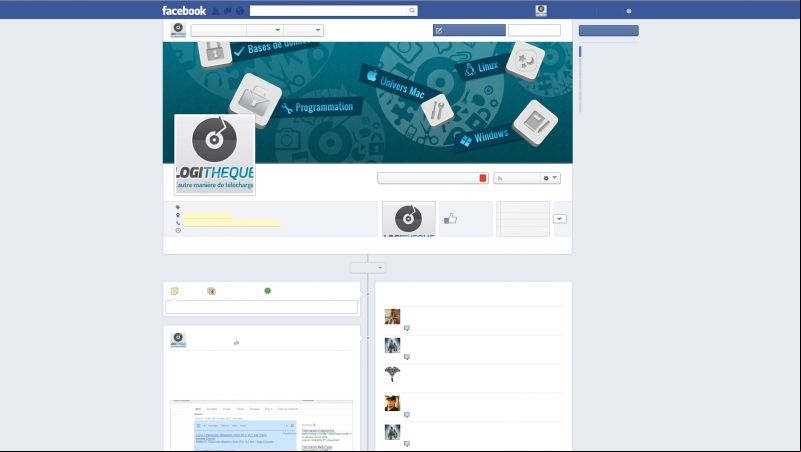This screenshot has width=801, height=452.
Task: Click the comment icon under the cap-wearing man avatar
Action: point(407,415)
